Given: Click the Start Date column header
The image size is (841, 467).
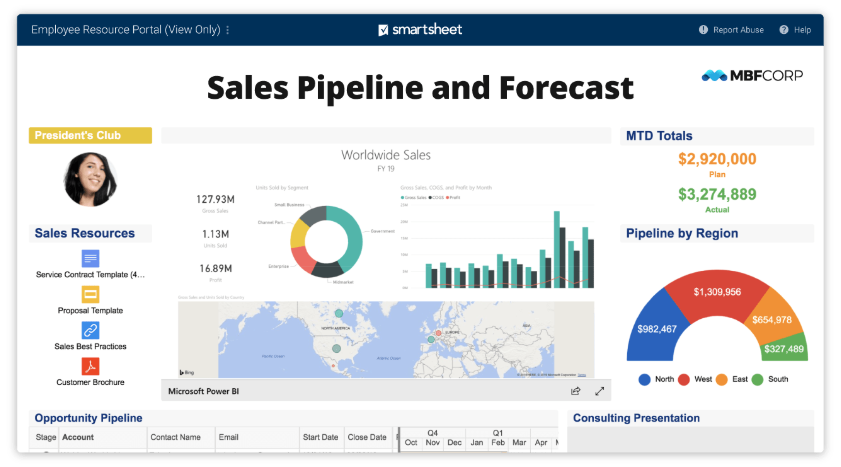Looking at the screenshot, I should [320, 438].
